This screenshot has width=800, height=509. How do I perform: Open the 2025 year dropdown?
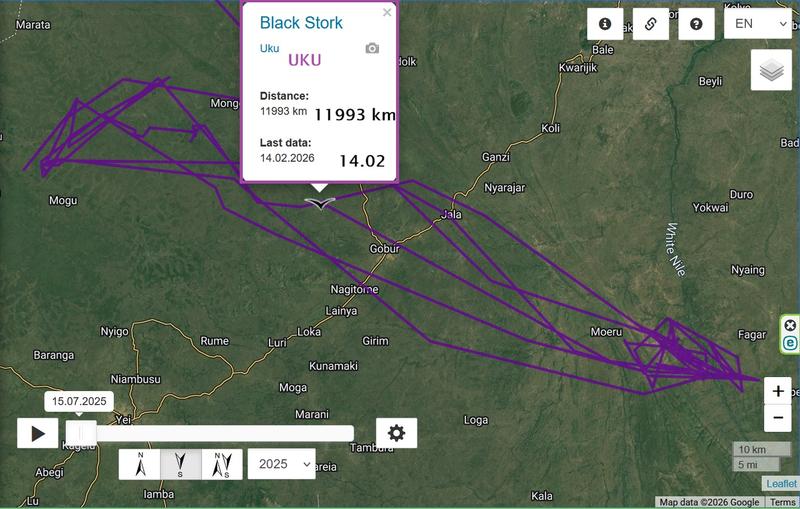tap(282, 464)
